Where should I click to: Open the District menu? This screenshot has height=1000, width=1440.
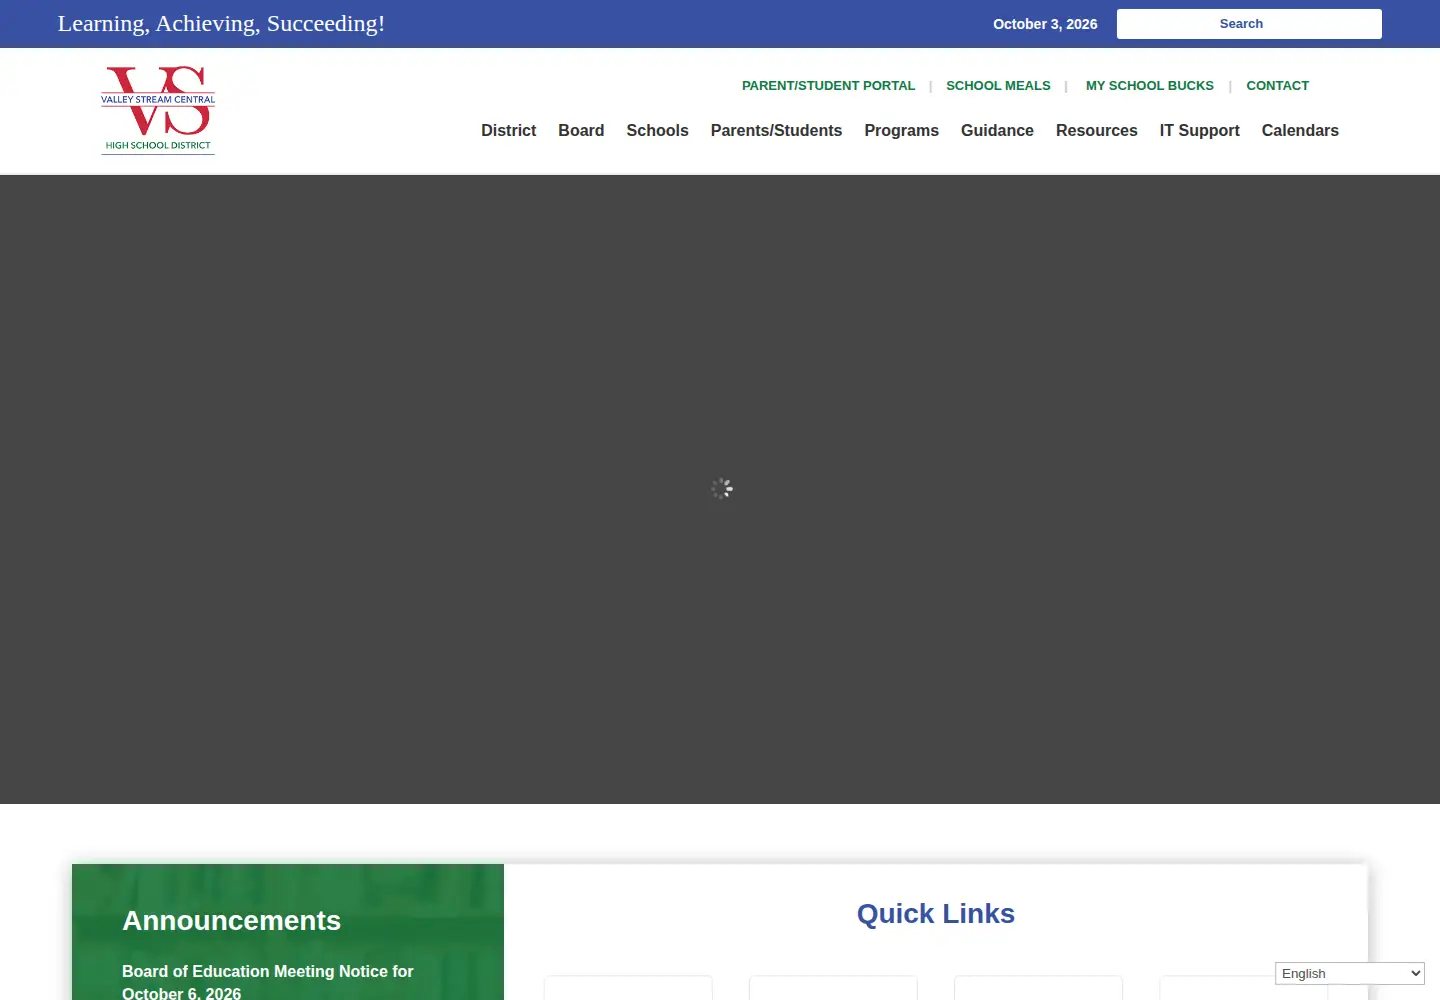click(x=508, y=130)
